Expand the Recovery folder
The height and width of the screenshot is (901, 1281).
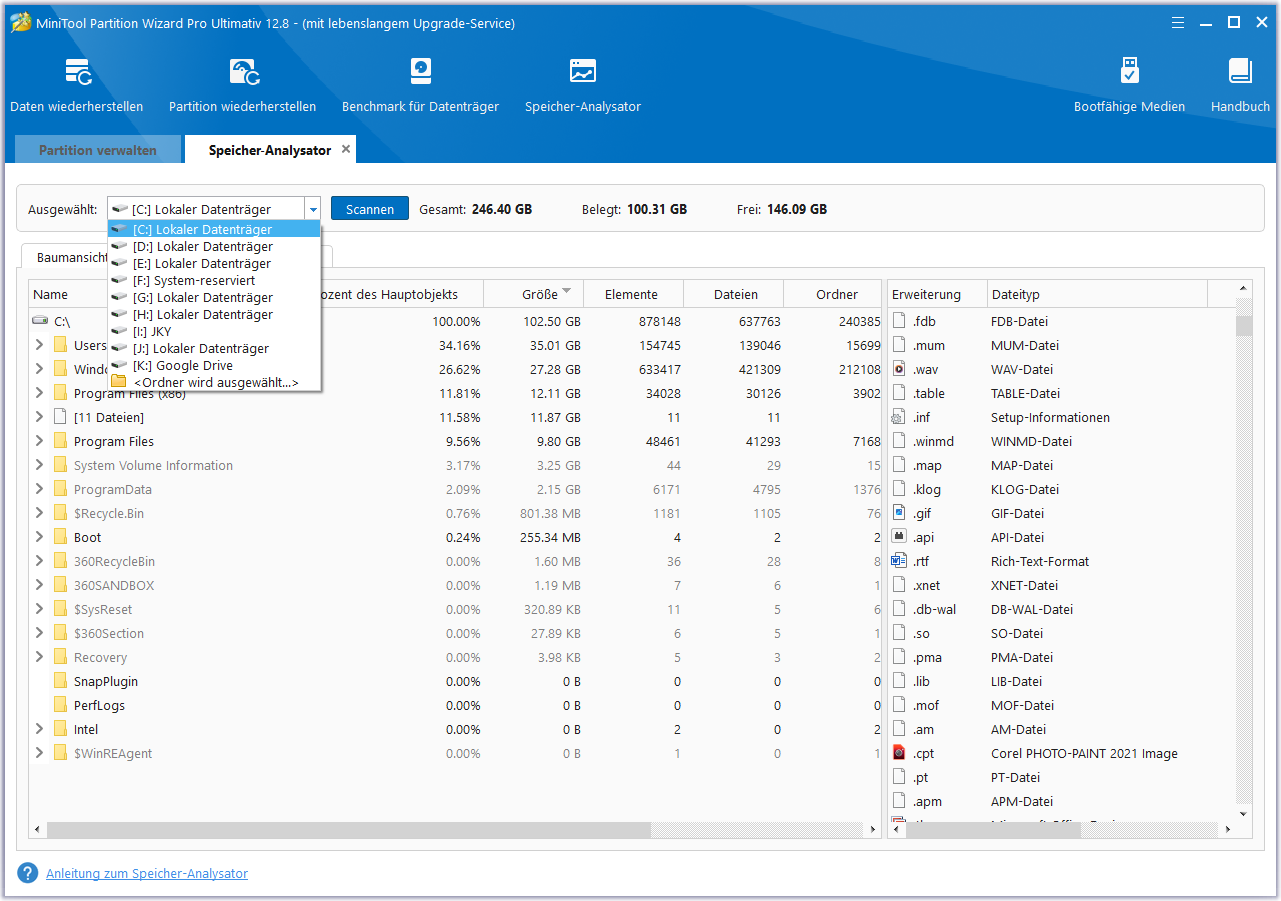(x=39, y=657)
